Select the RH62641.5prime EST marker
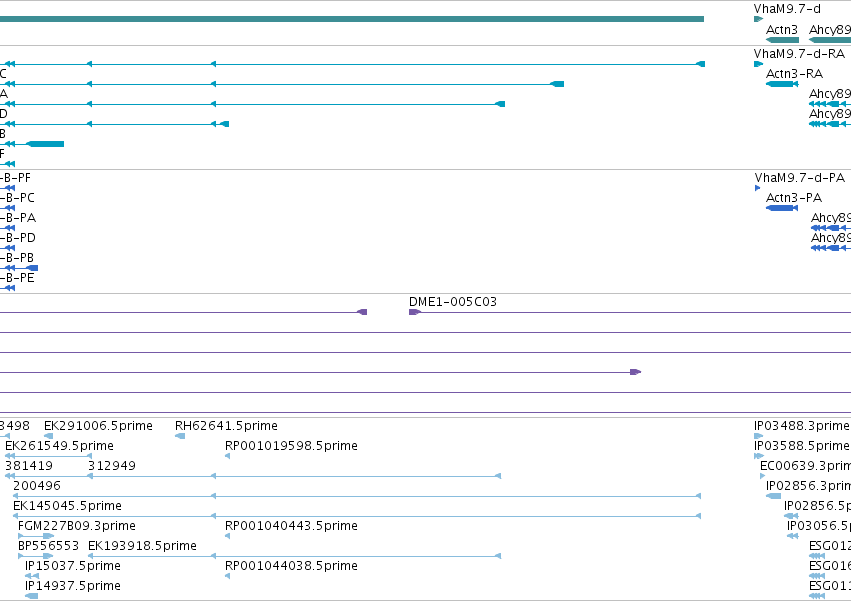851x601 pixels. [x=180, y=436]
